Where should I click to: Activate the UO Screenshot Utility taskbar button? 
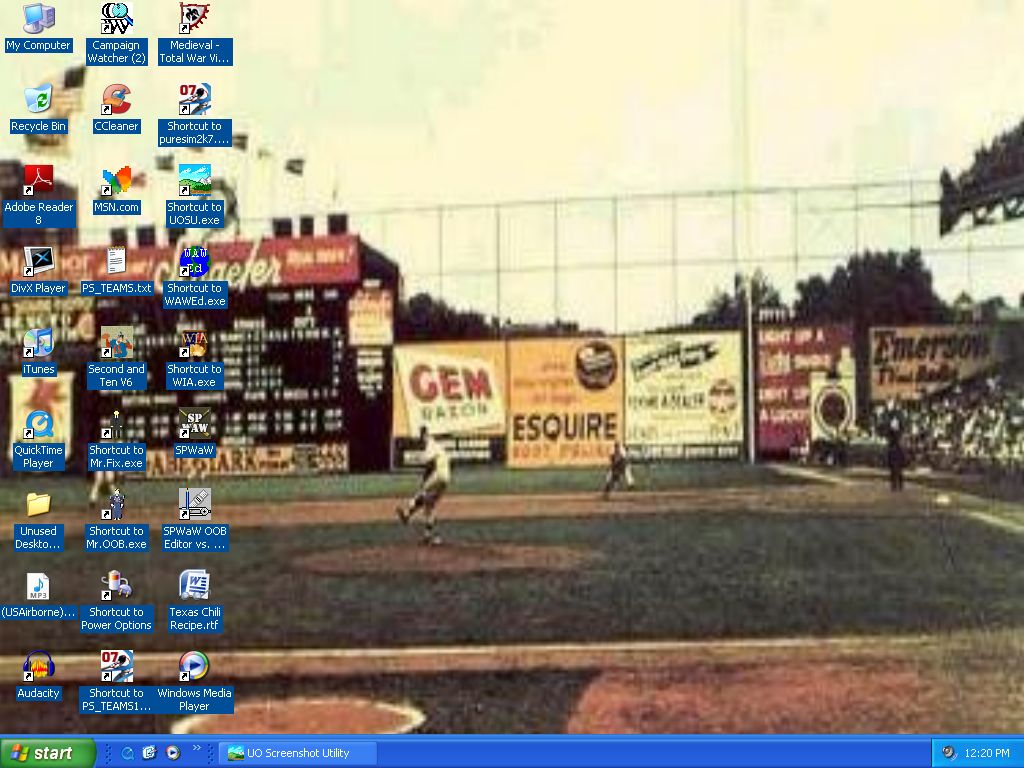point(298,753)
